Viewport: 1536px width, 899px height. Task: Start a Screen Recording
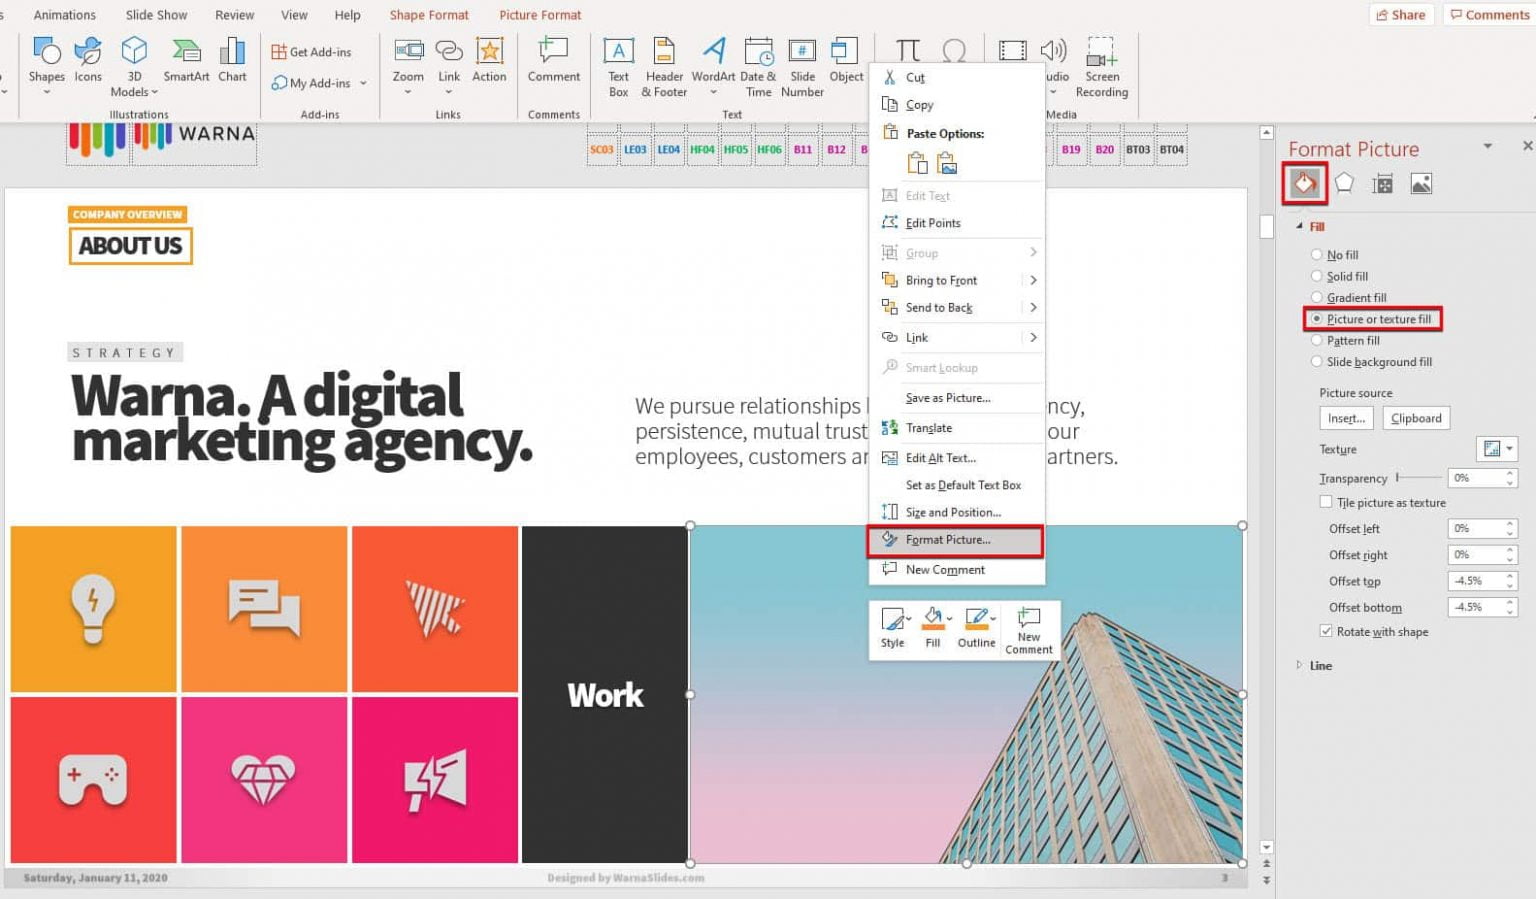1101,63
